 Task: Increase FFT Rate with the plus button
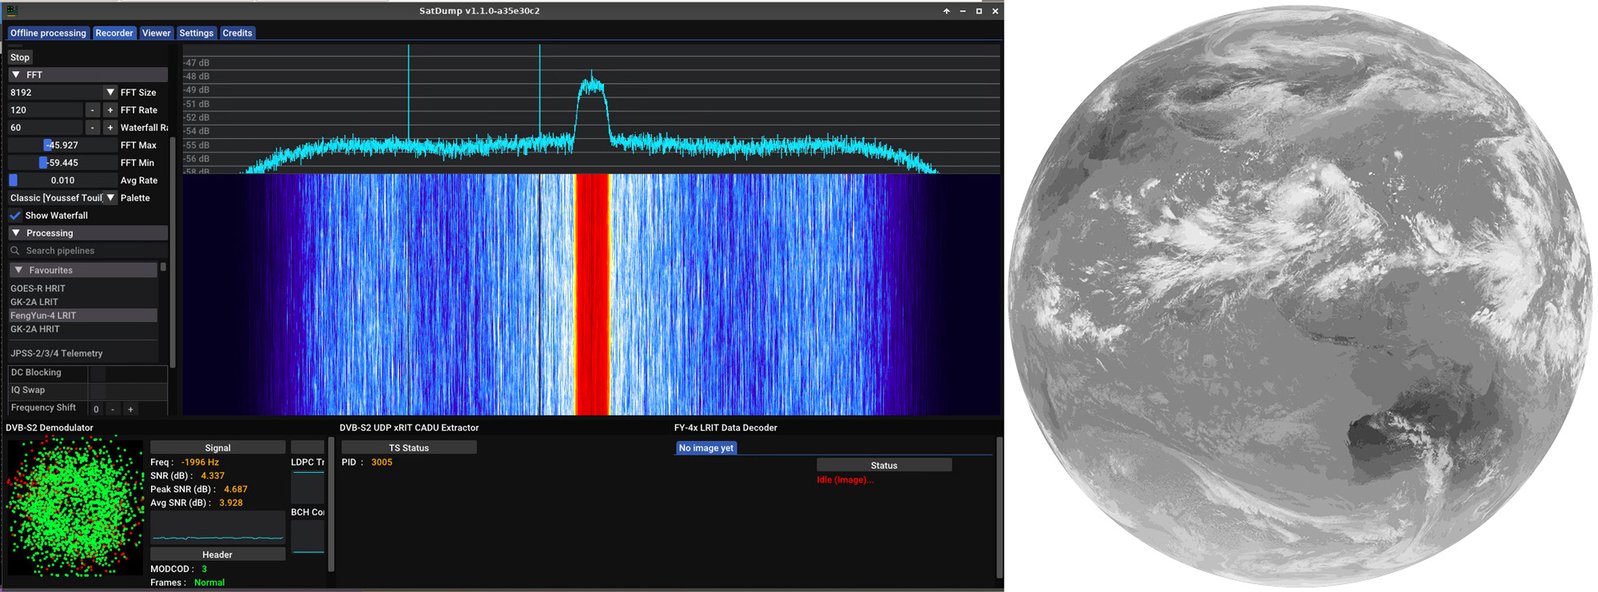pyautogui.click(x=110, y=110)
